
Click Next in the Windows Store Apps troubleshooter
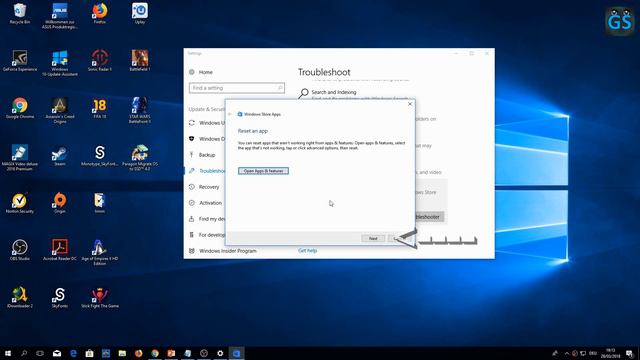pos(373,238)
